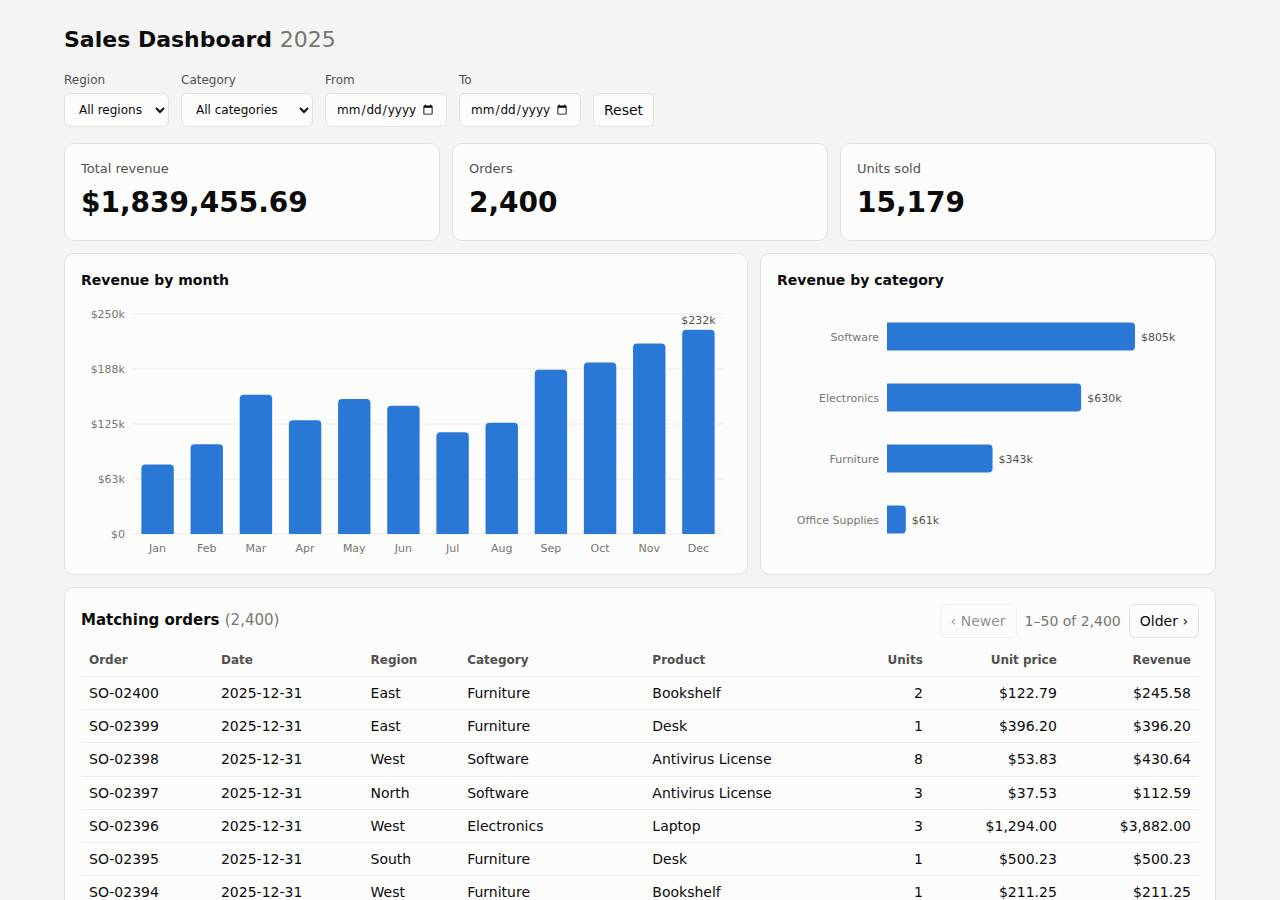Open the Region dropdown

point(116,110)
